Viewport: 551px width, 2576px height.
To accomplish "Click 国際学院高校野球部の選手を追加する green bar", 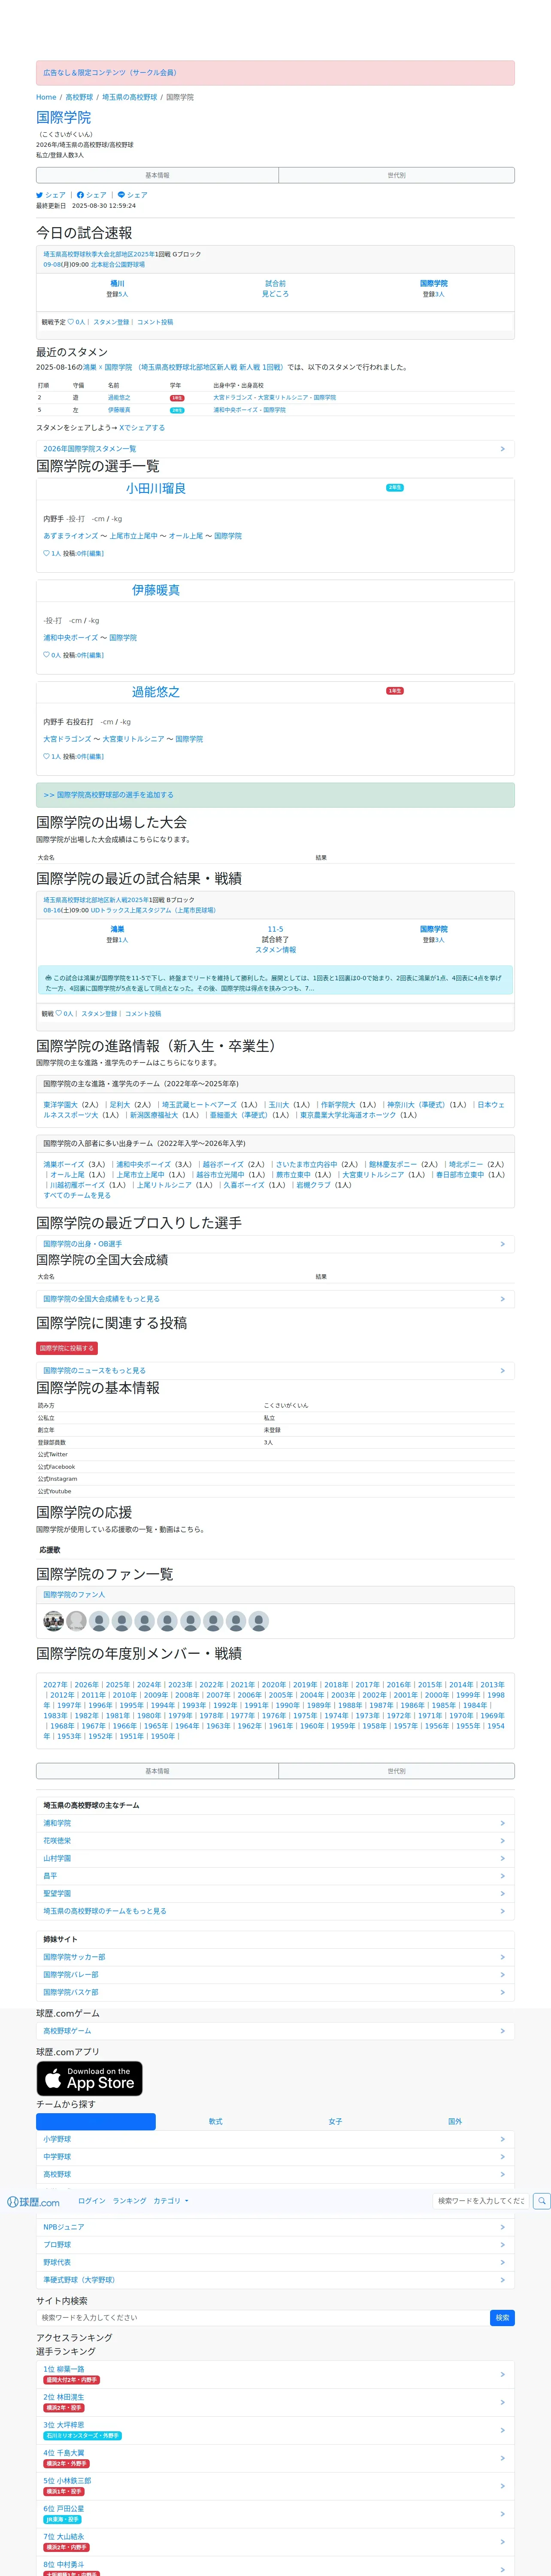I will (x=275, y=795).
